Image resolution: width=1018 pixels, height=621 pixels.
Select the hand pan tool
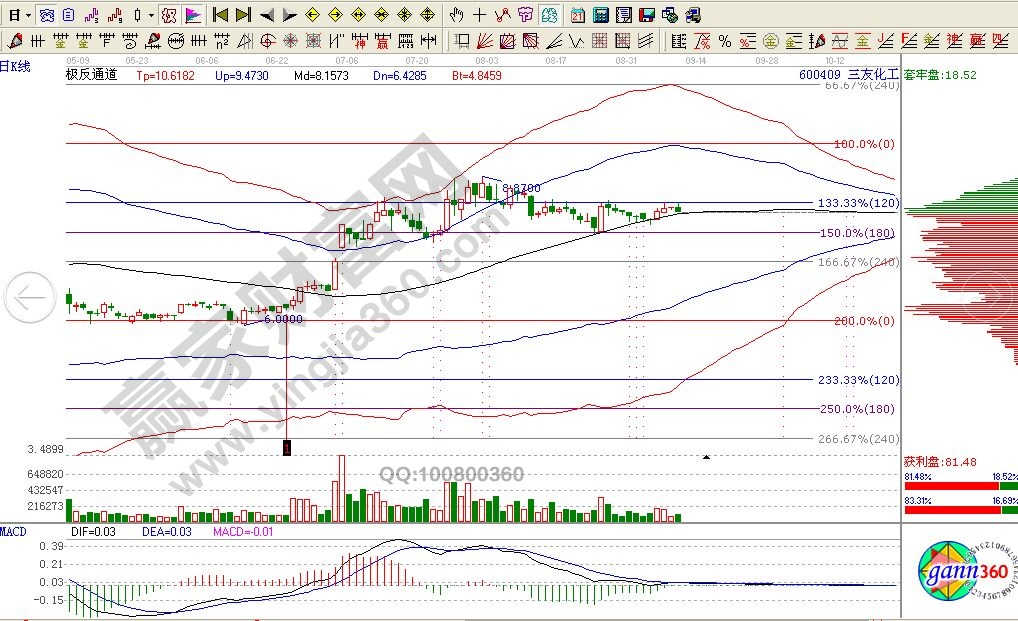[456, 15]
